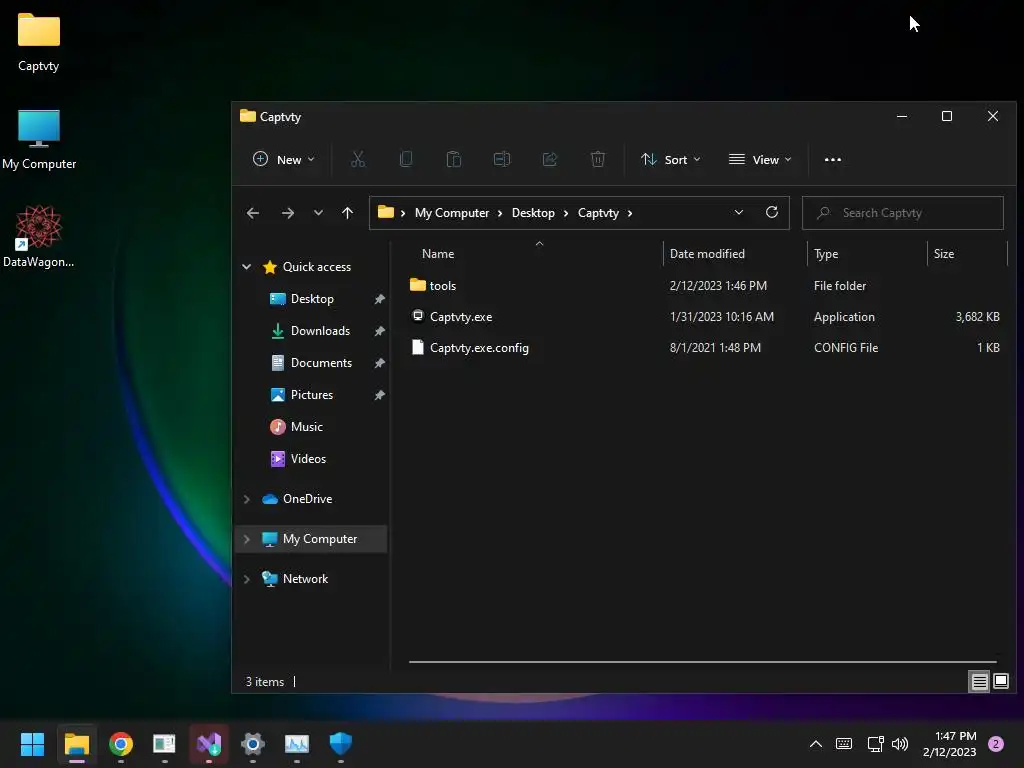
Task: Click the Delete trash icon in toolbar
Action: point(598,159)
